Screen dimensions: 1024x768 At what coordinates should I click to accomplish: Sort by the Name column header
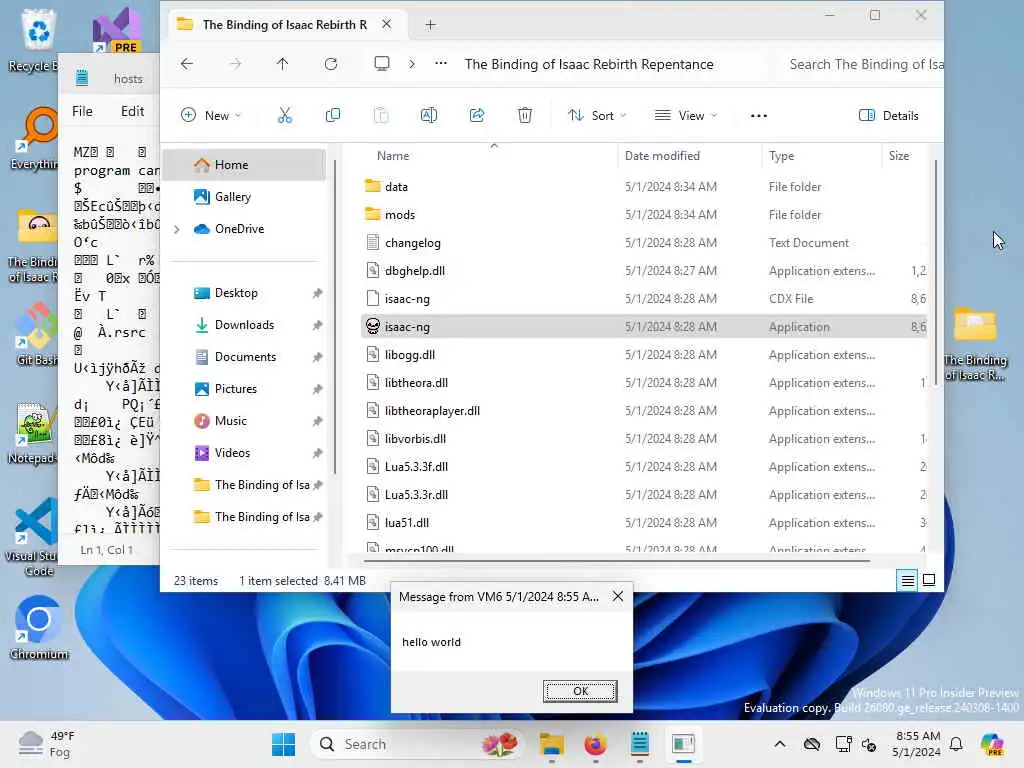[393, 156]
